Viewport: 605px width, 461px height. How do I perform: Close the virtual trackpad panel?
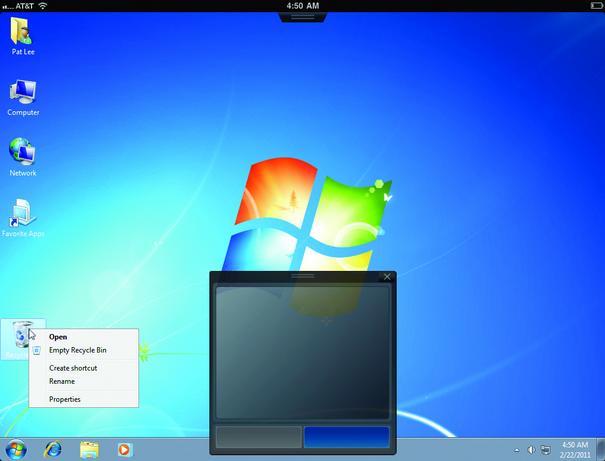387,277
